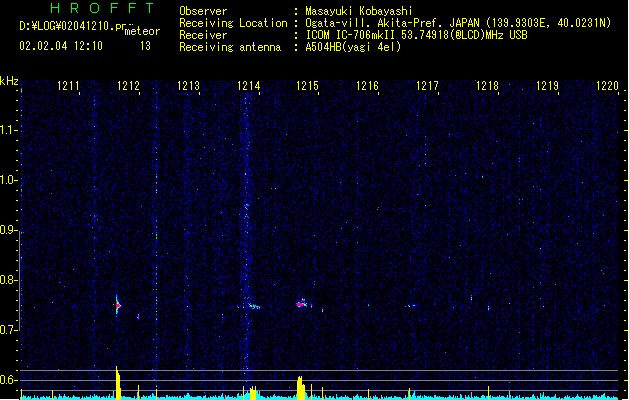Click the bright meteor echo before 1215
The image size is (629, 400).
[302, 303]
